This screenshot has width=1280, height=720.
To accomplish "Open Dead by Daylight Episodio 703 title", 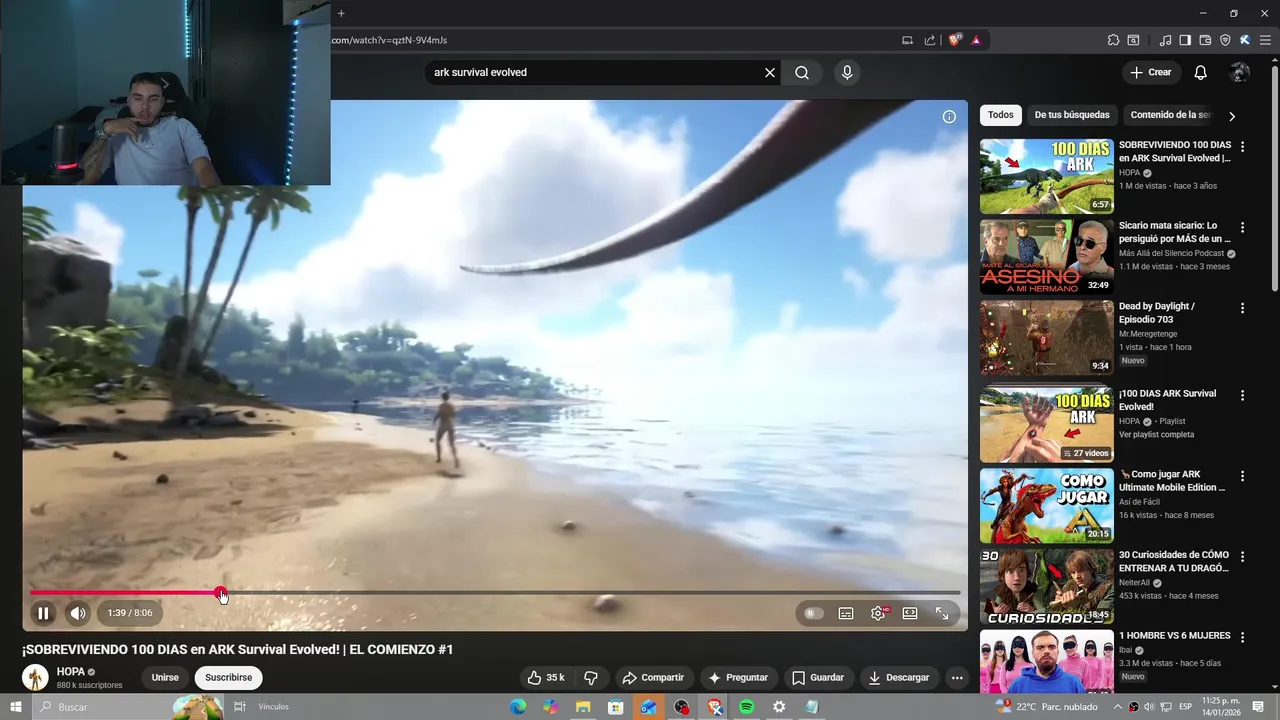I will (x=1156, y=313).
